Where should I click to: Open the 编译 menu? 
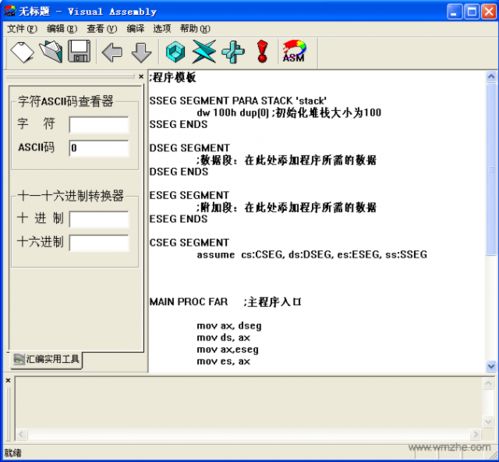point(135,29)
